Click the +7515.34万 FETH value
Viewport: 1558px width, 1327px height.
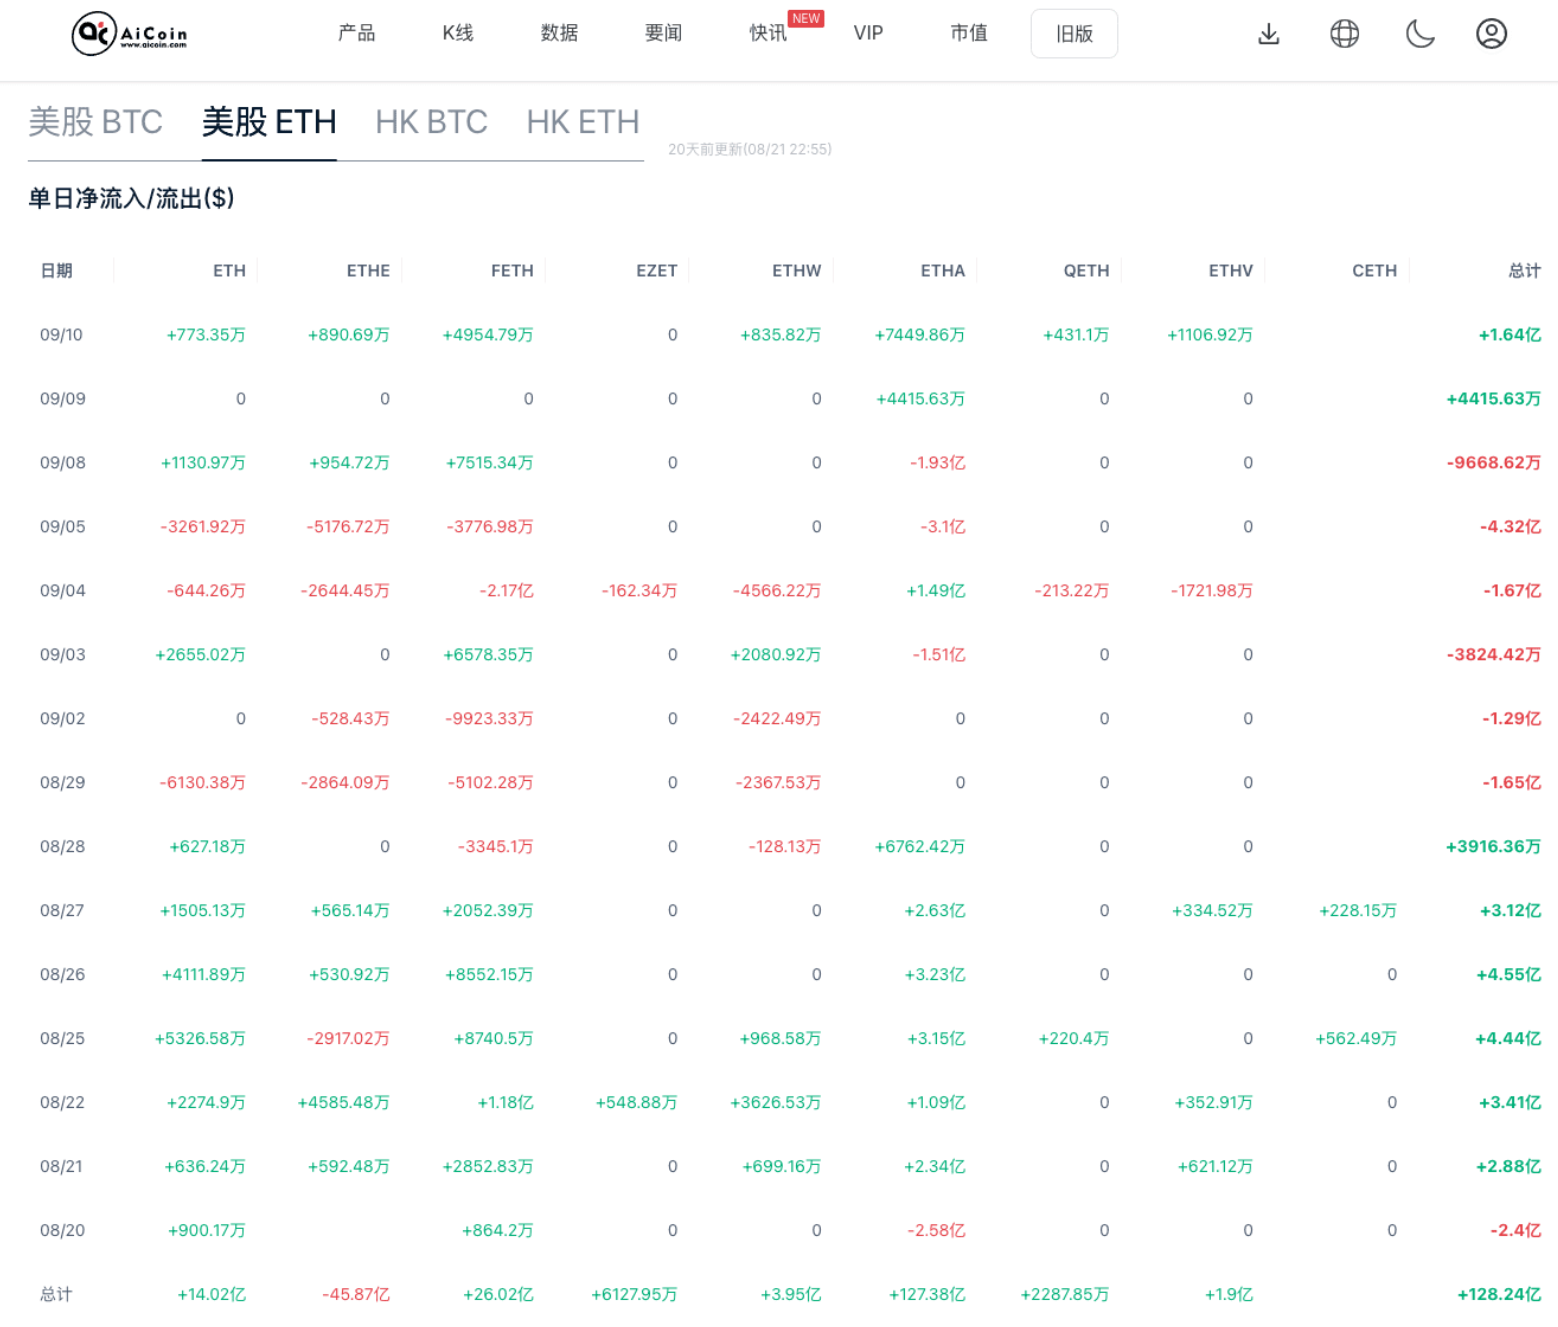(x=489, y=463)
